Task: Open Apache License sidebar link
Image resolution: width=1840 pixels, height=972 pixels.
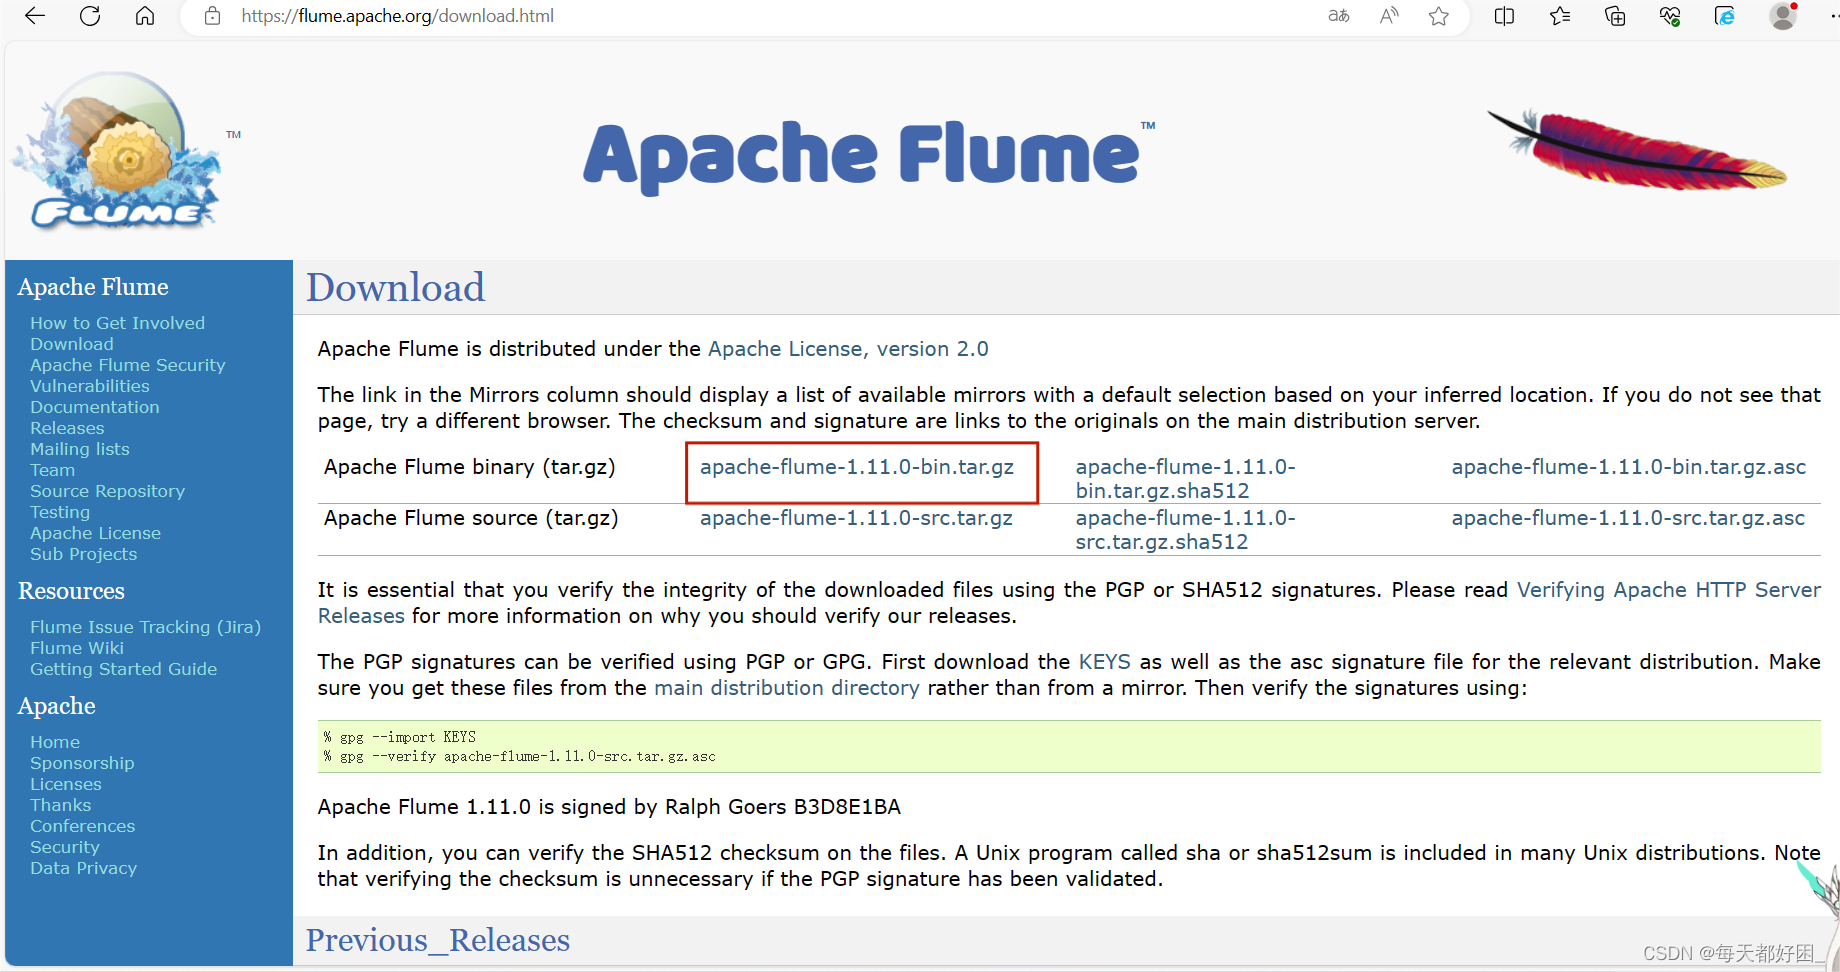Action: click(x=95, y=533)
